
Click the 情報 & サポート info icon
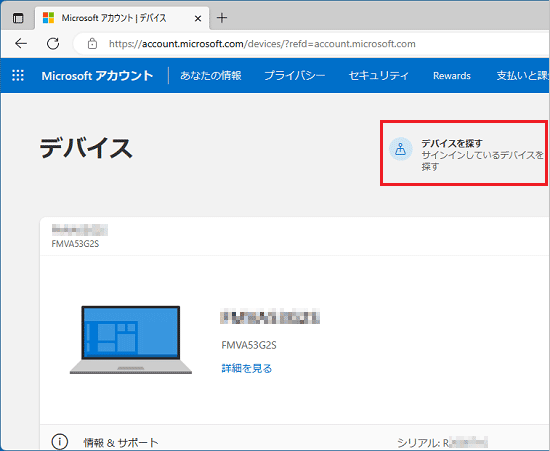(x=60, y=442)
